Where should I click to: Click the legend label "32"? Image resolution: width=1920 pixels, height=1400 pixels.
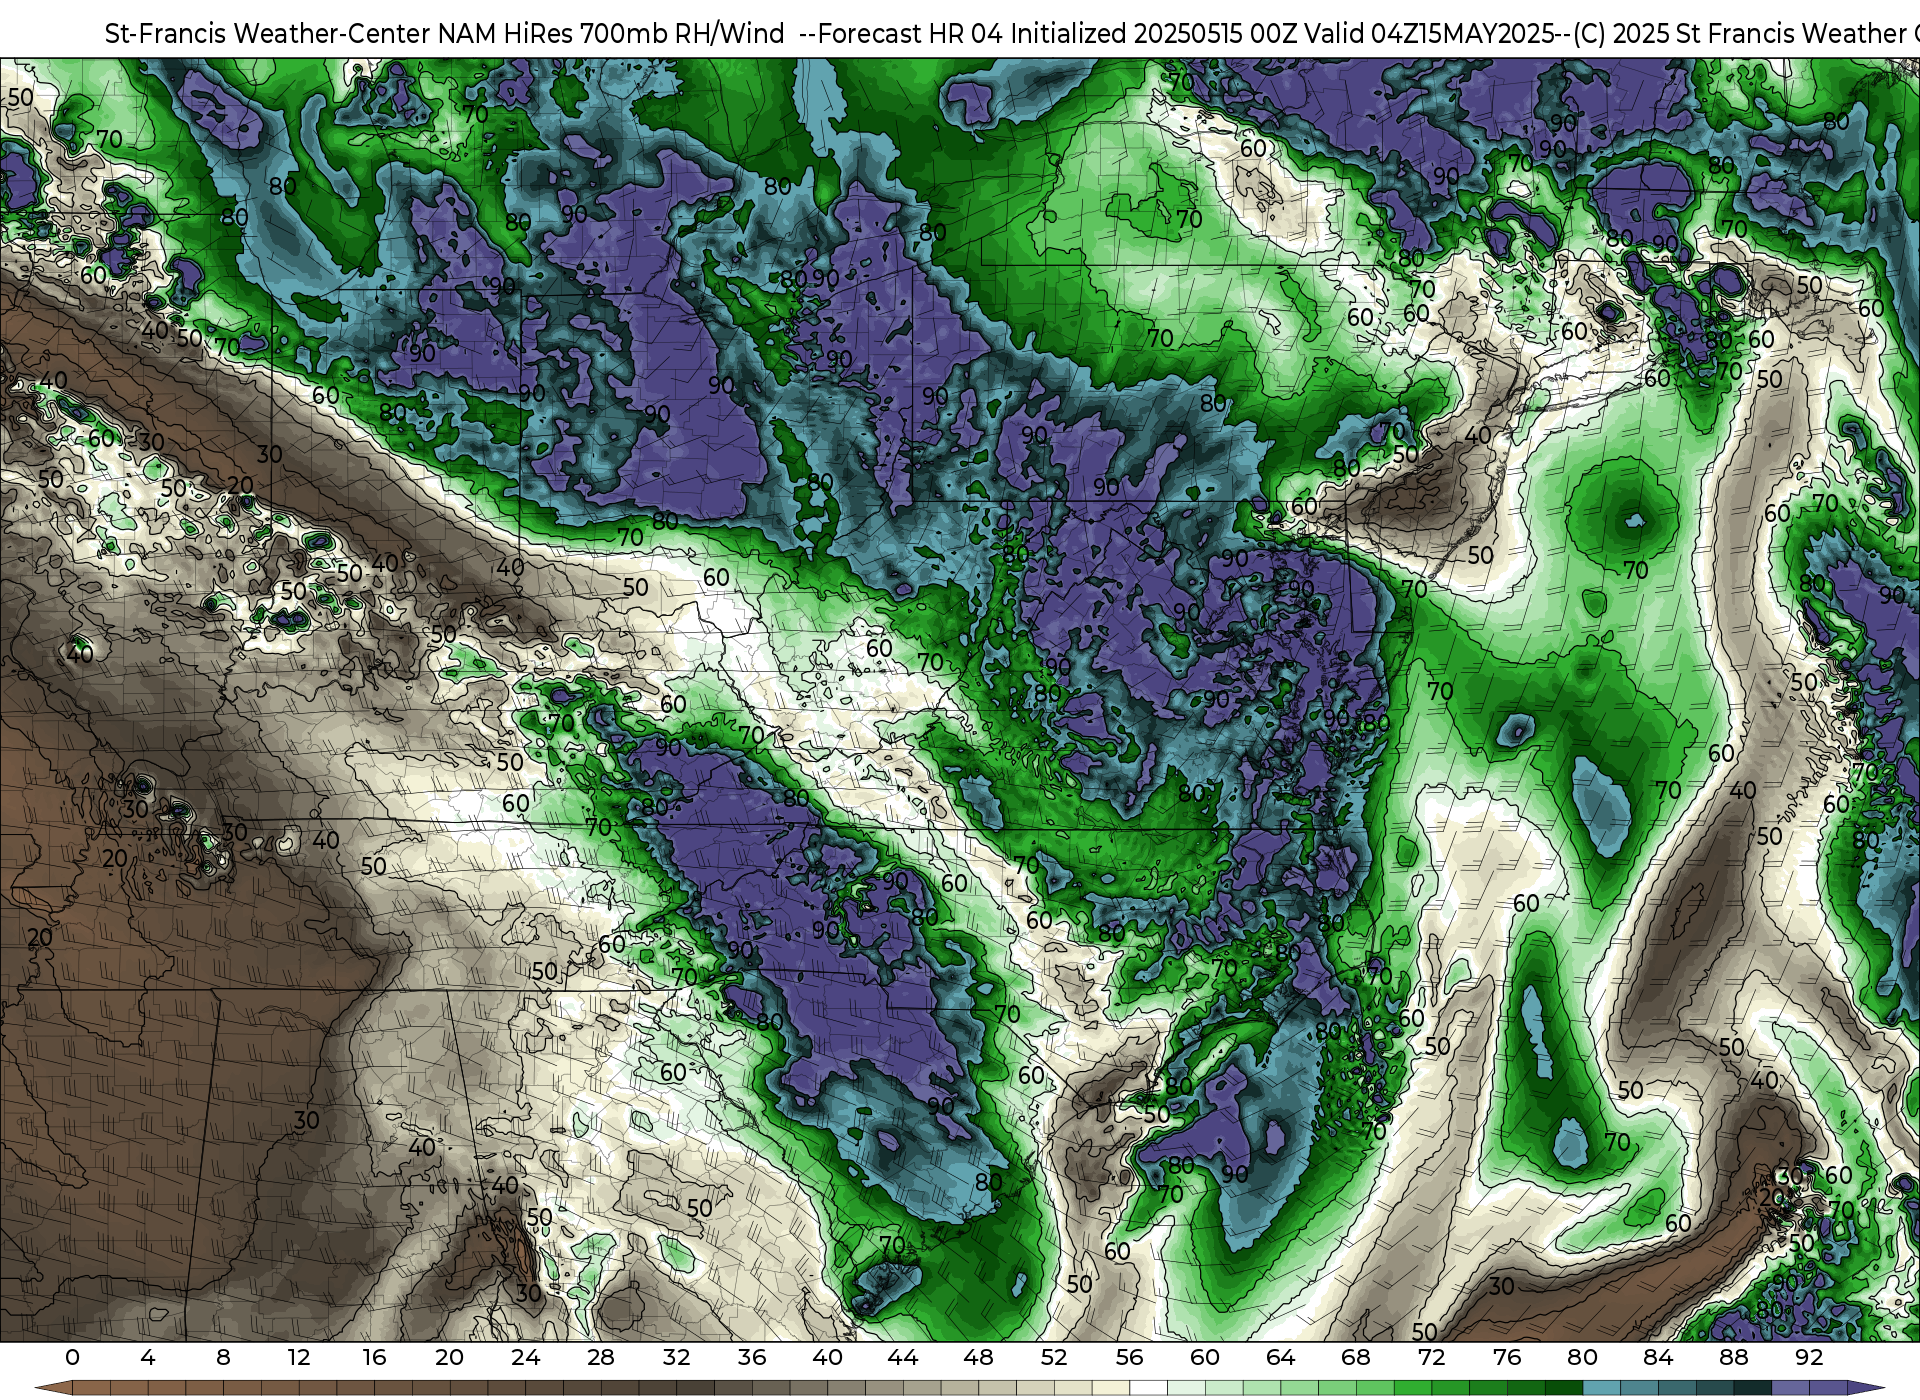click(676, 1357)
